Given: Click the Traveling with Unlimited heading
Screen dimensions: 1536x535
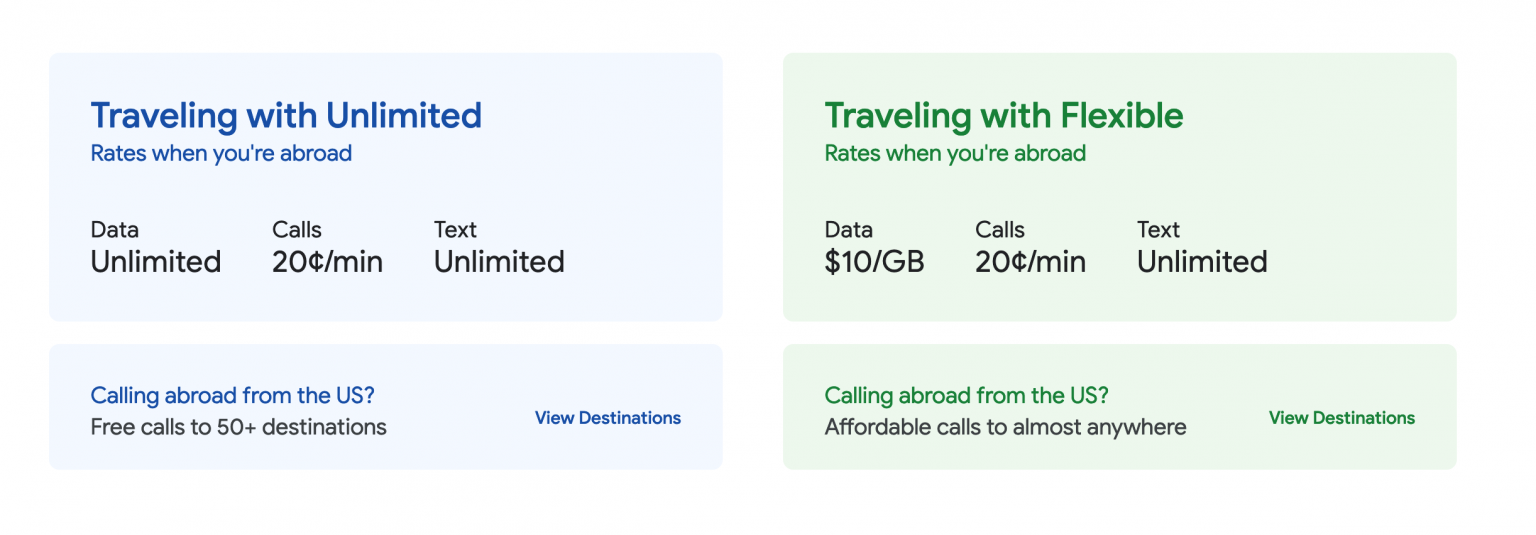Looking at the screenshot, I should [x=286, y=116].
